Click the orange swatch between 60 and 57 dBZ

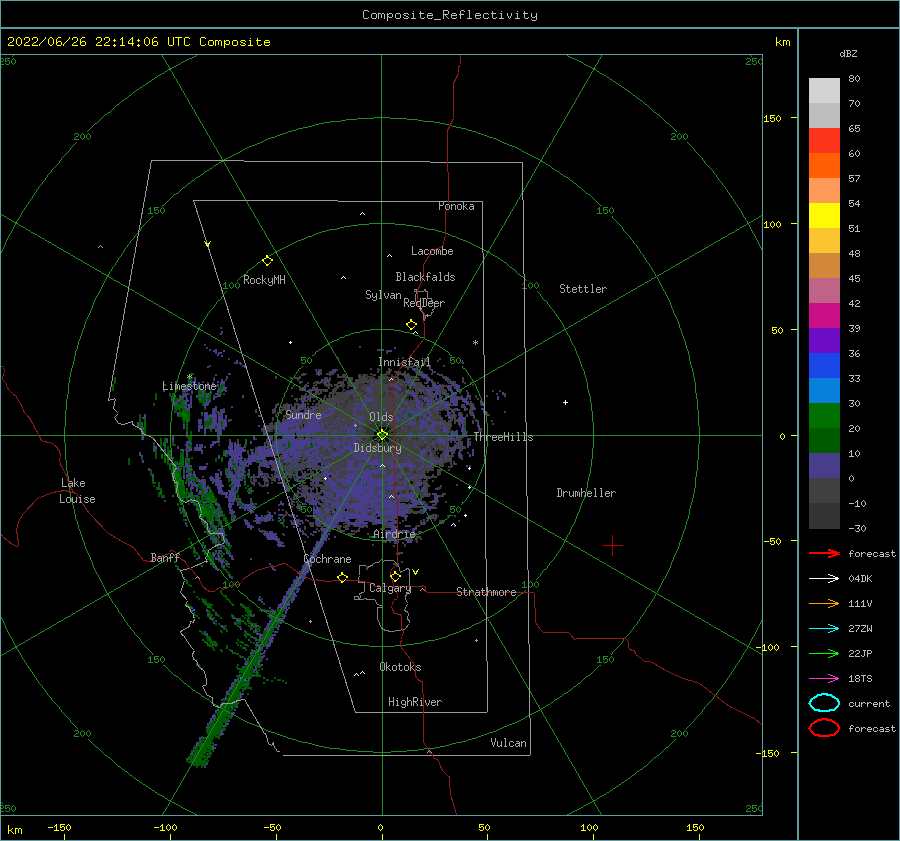tap(824, 165)
